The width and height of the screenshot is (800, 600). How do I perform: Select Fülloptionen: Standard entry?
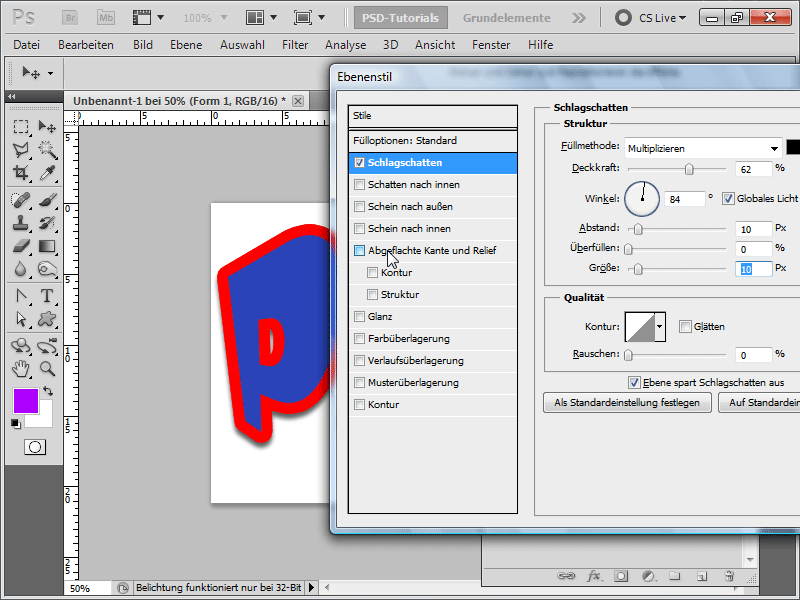click(433, 140)
